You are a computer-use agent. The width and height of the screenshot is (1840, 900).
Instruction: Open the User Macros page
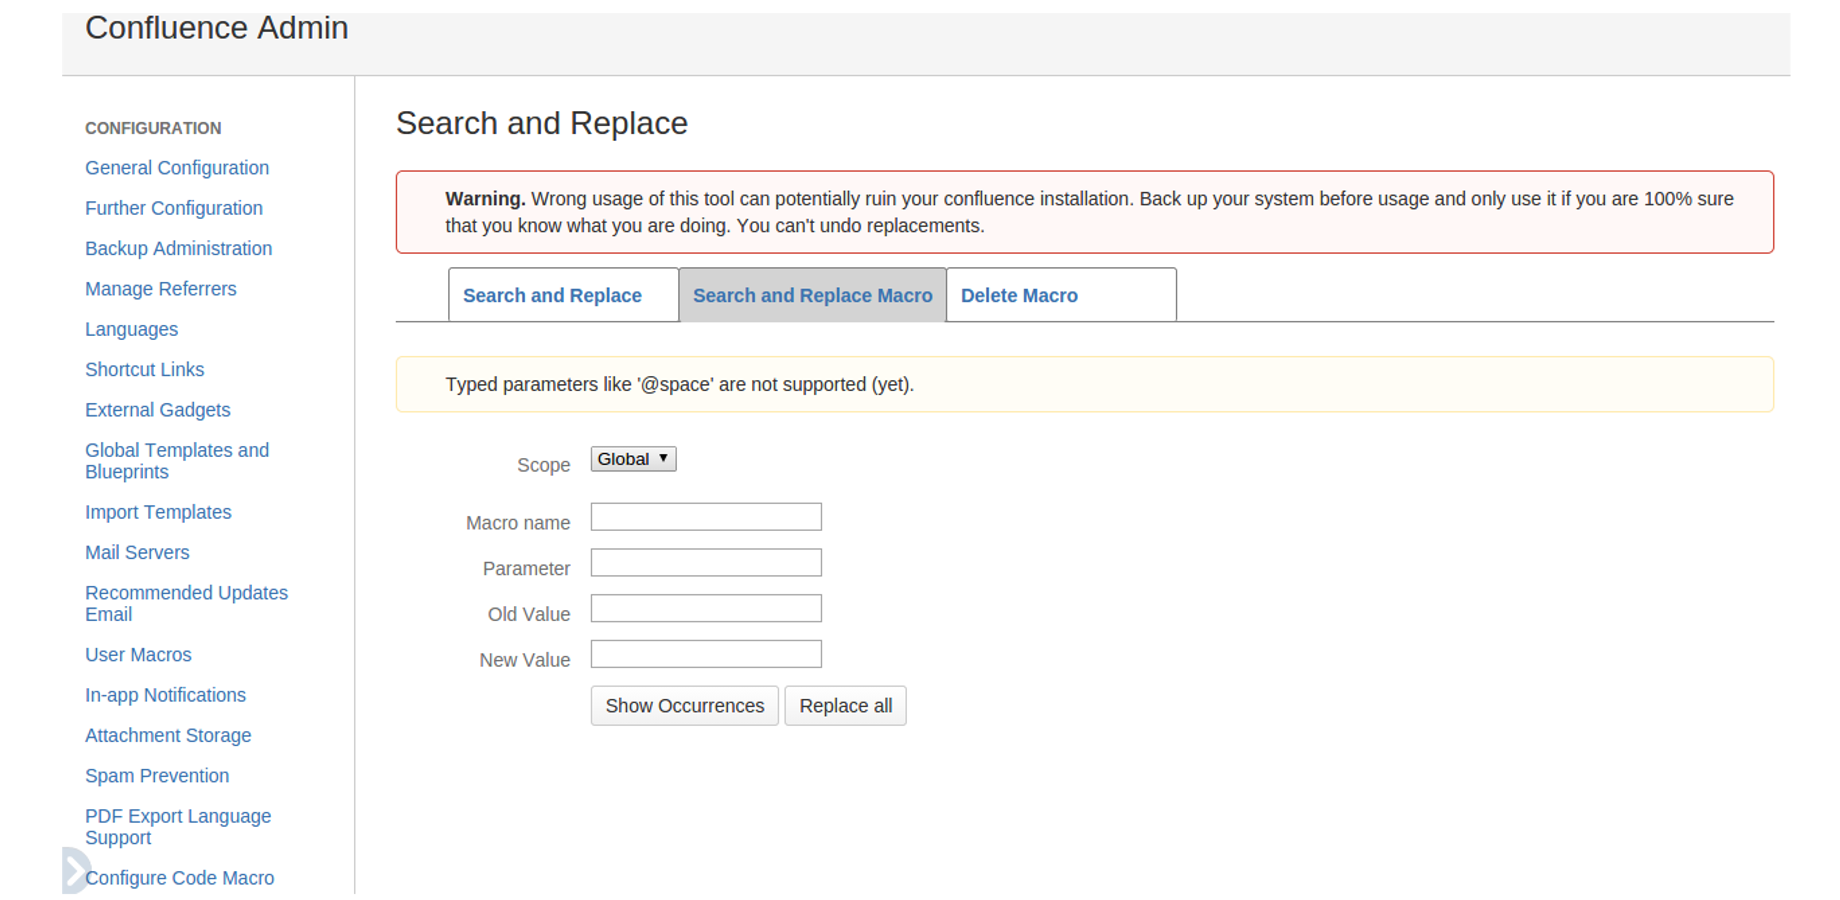pos(138,655)
